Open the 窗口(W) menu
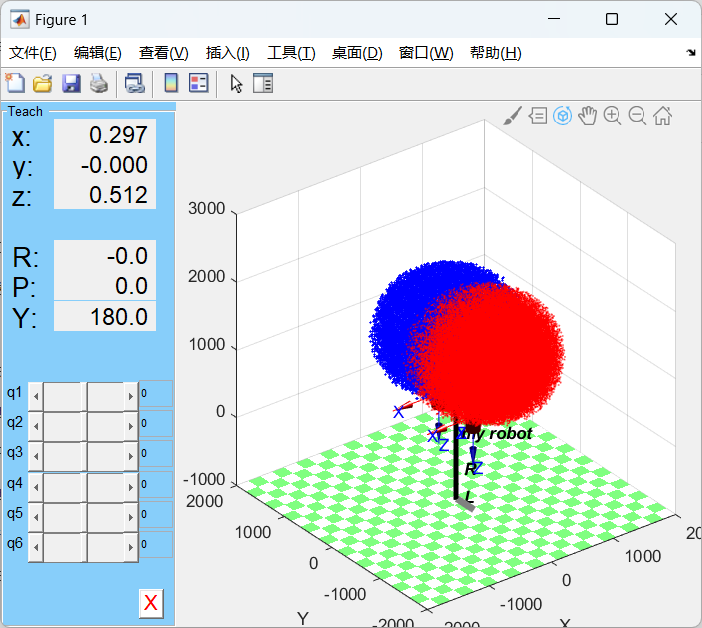 tap(426, 53)
